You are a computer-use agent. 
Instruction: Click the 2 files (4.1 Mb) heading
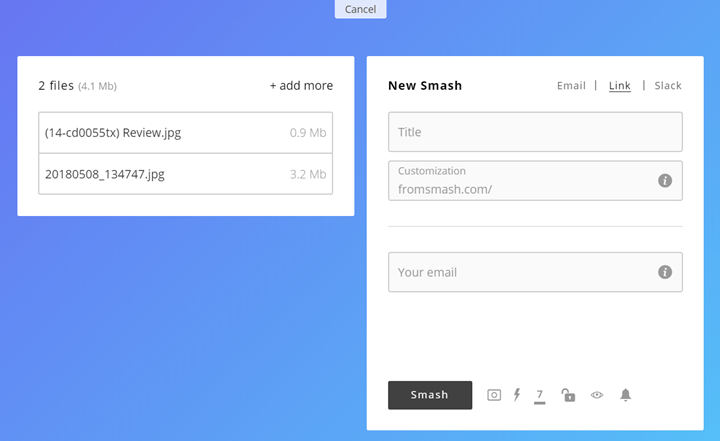click(x=78, y=85)
